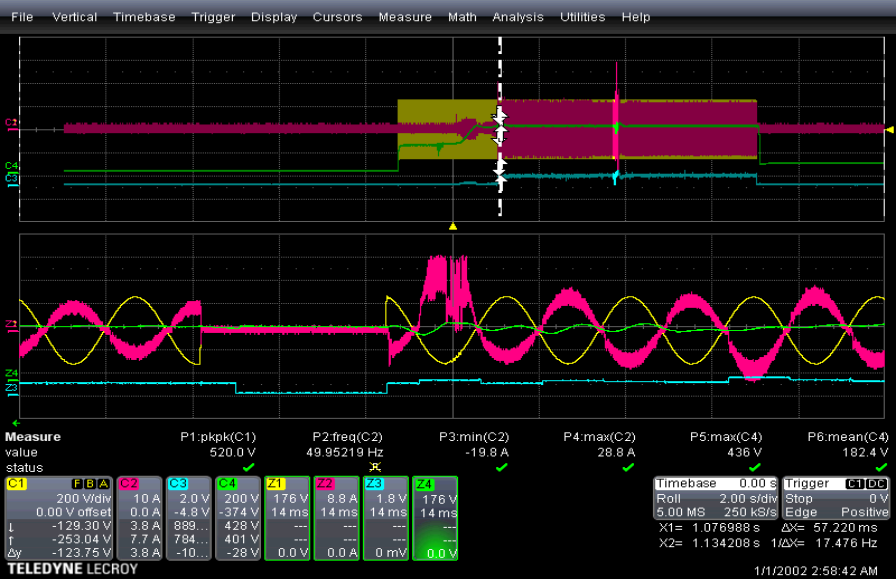Screen dimensions: 896x579
Task: Click the ΔX= 57.220 ms readout
Action: tap(829, 528)
